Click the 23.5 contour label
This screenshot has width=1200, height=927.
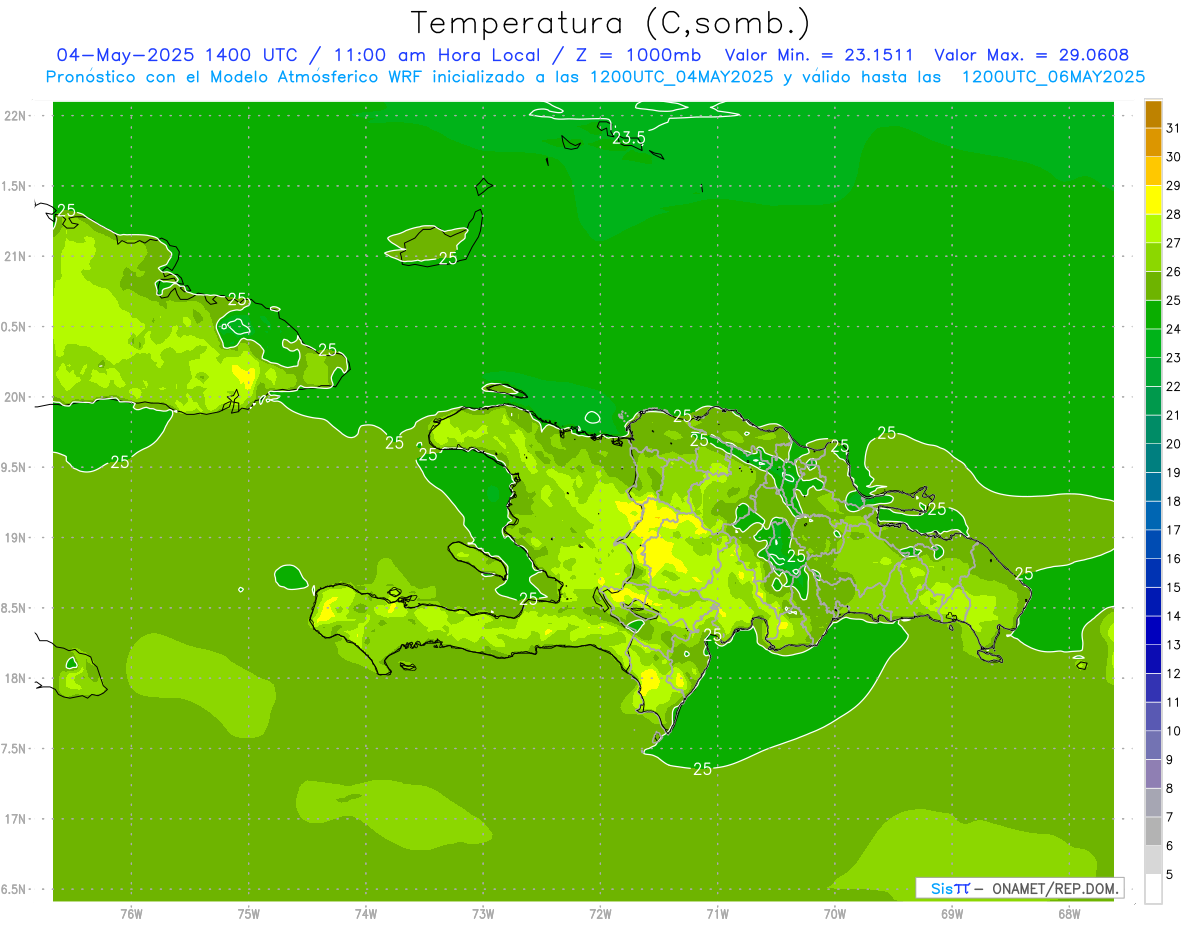(x=629, y=138)
